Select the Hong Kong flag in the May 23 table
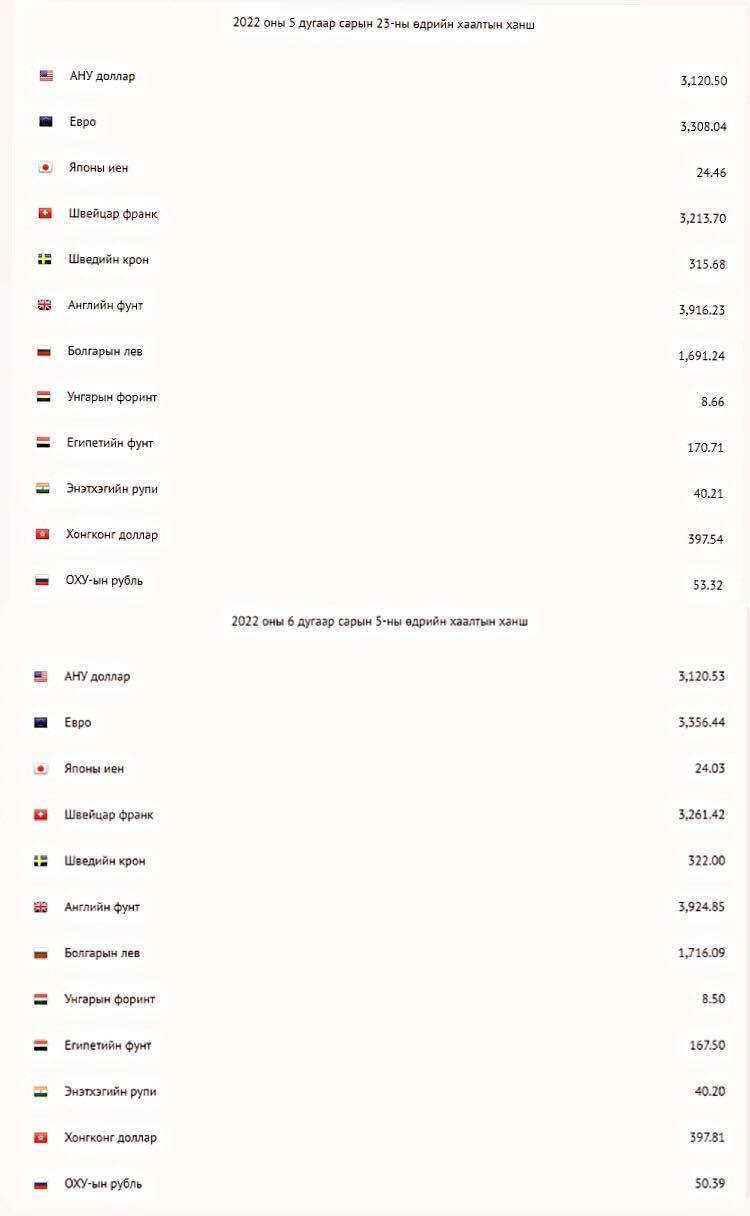 [43, 535]
